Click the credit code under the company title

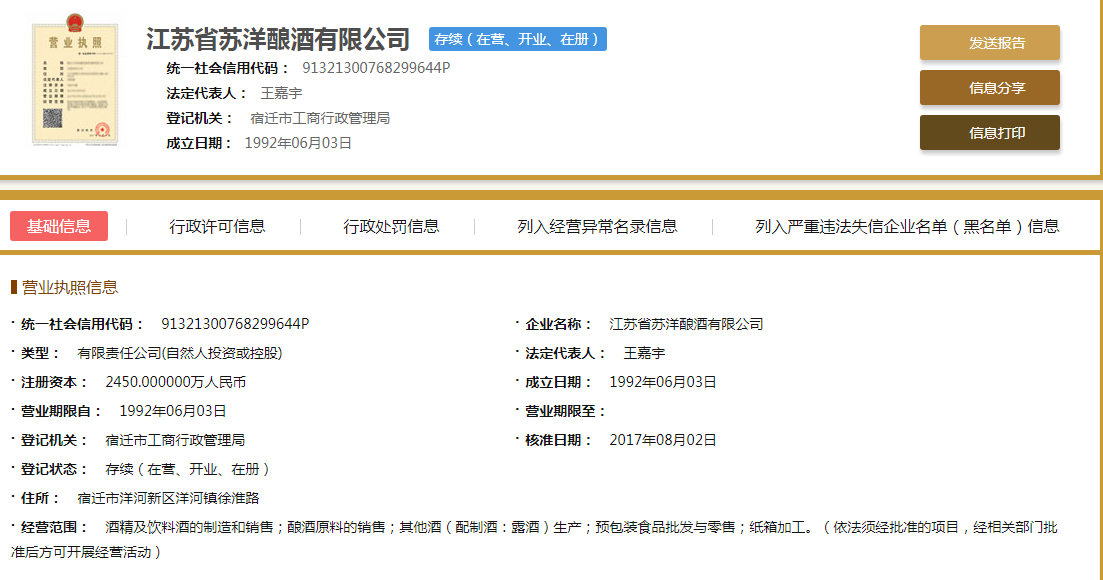tap(375, 68)
